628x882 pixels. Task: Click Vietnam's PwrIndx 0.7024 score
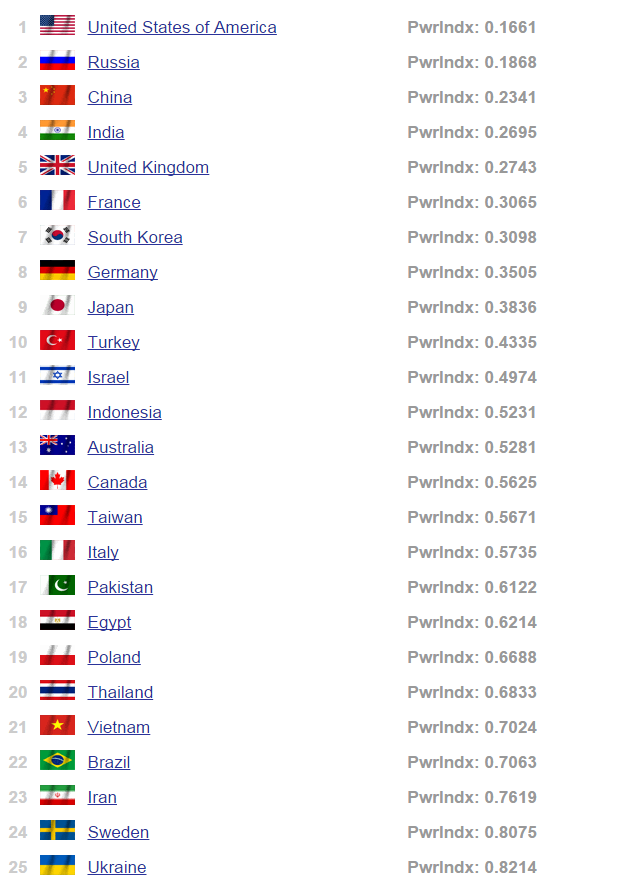tap(472, 727)
